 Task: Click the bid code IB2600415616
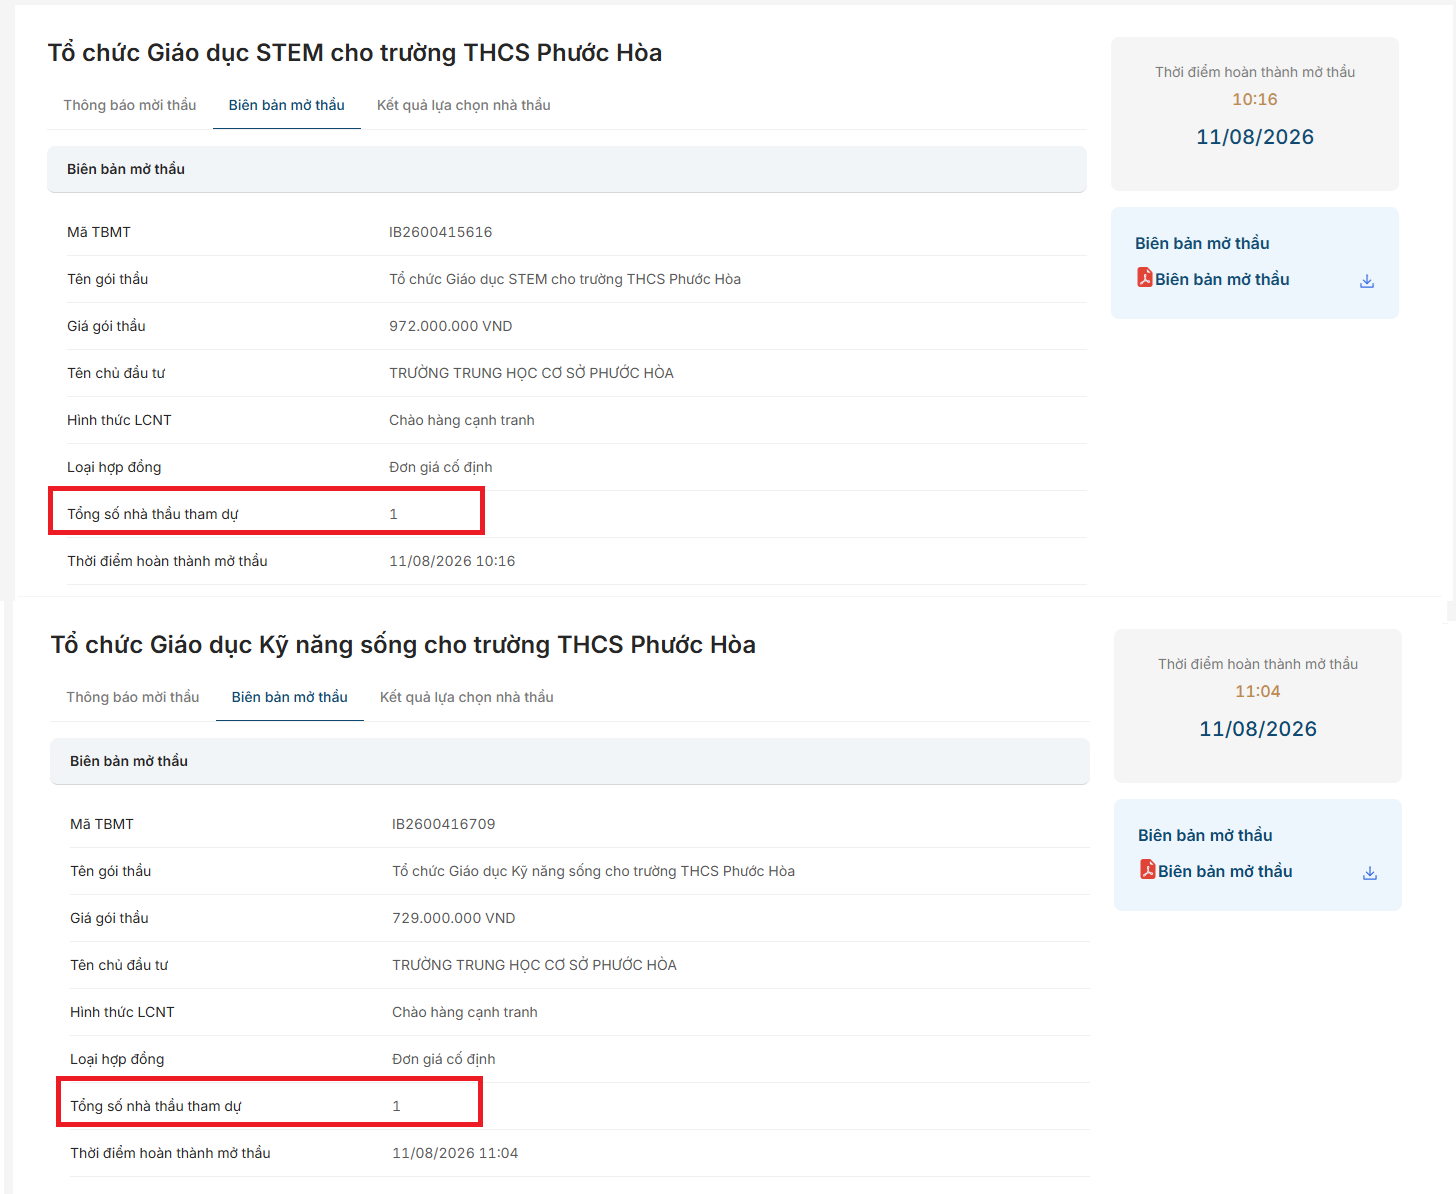pyautogui.click(x=441, y=232)
